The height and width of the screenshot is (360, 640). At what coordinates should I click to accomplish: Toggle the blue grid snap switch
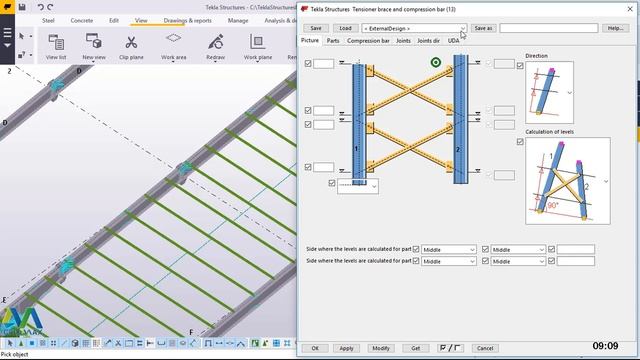tap(276, 343)
